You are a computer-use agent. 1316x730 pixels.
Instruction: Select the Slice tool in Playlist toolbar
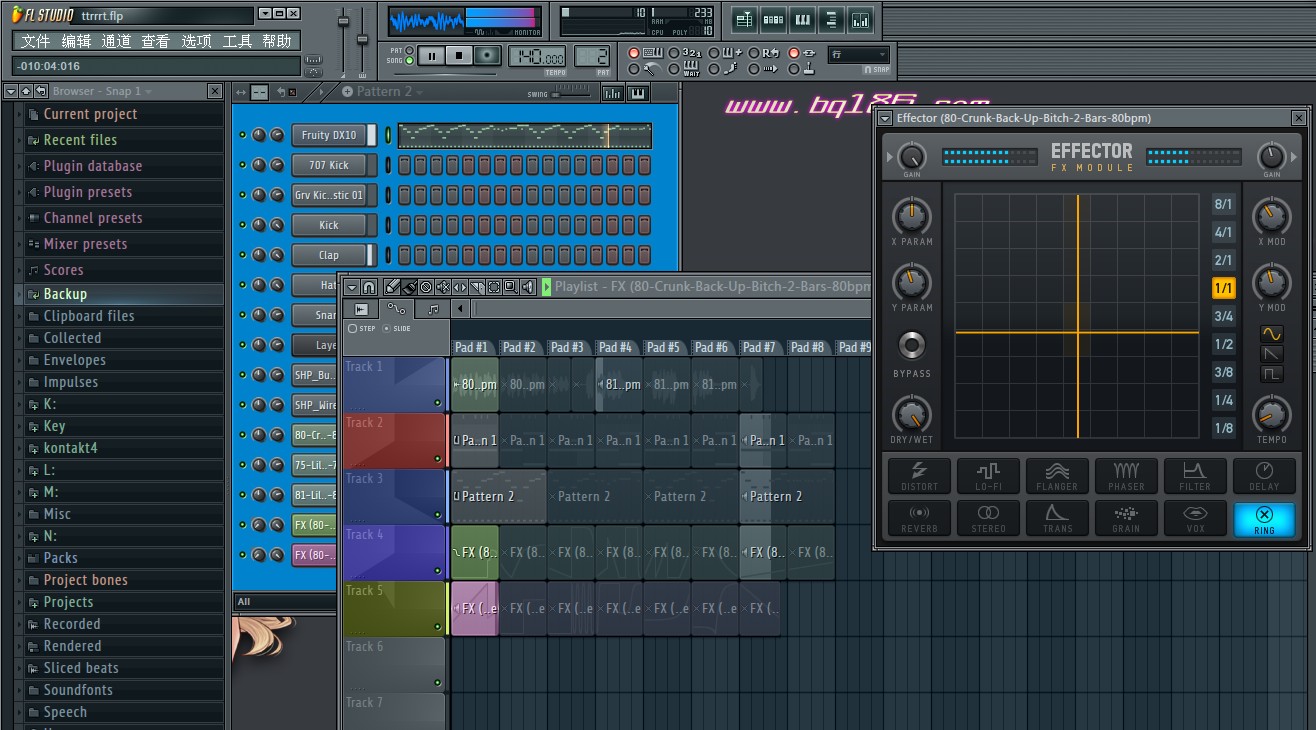pyautogui.click(x=477, y=287)
